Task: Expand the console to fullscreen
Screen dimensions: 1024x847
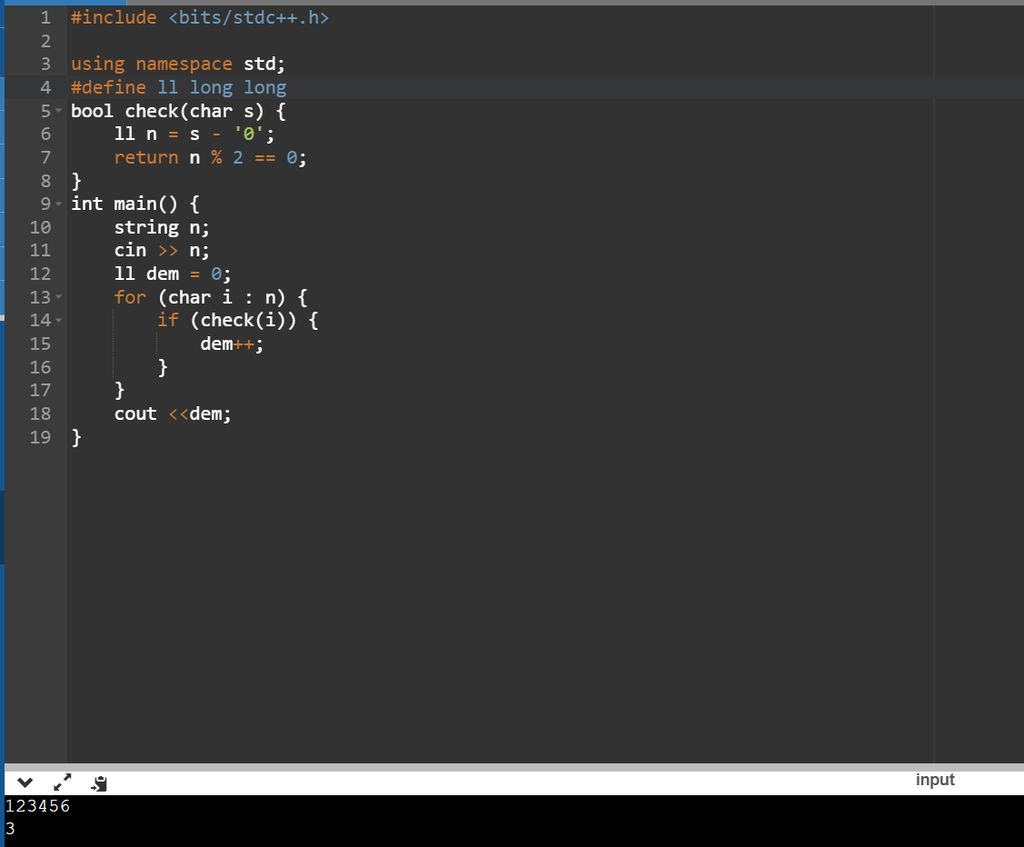Action: 62,782
